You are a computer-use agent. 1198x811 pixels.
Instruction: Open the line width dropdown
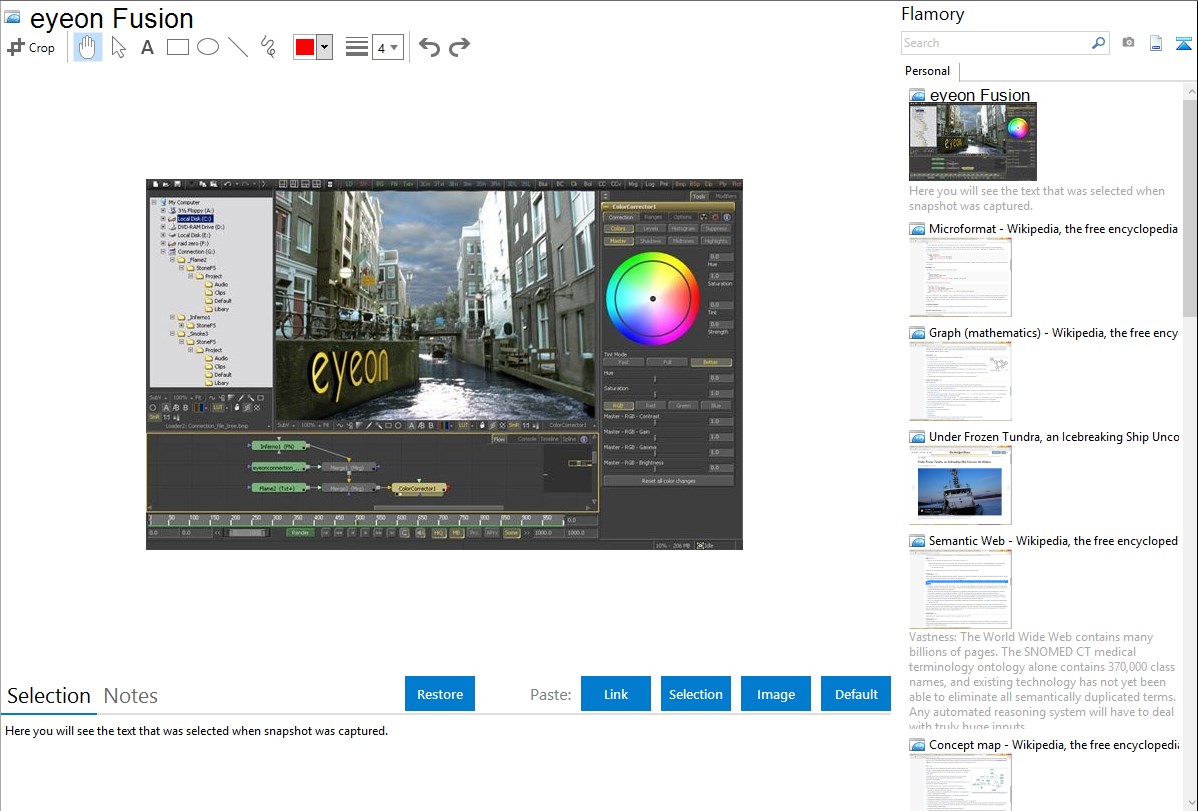387,47
